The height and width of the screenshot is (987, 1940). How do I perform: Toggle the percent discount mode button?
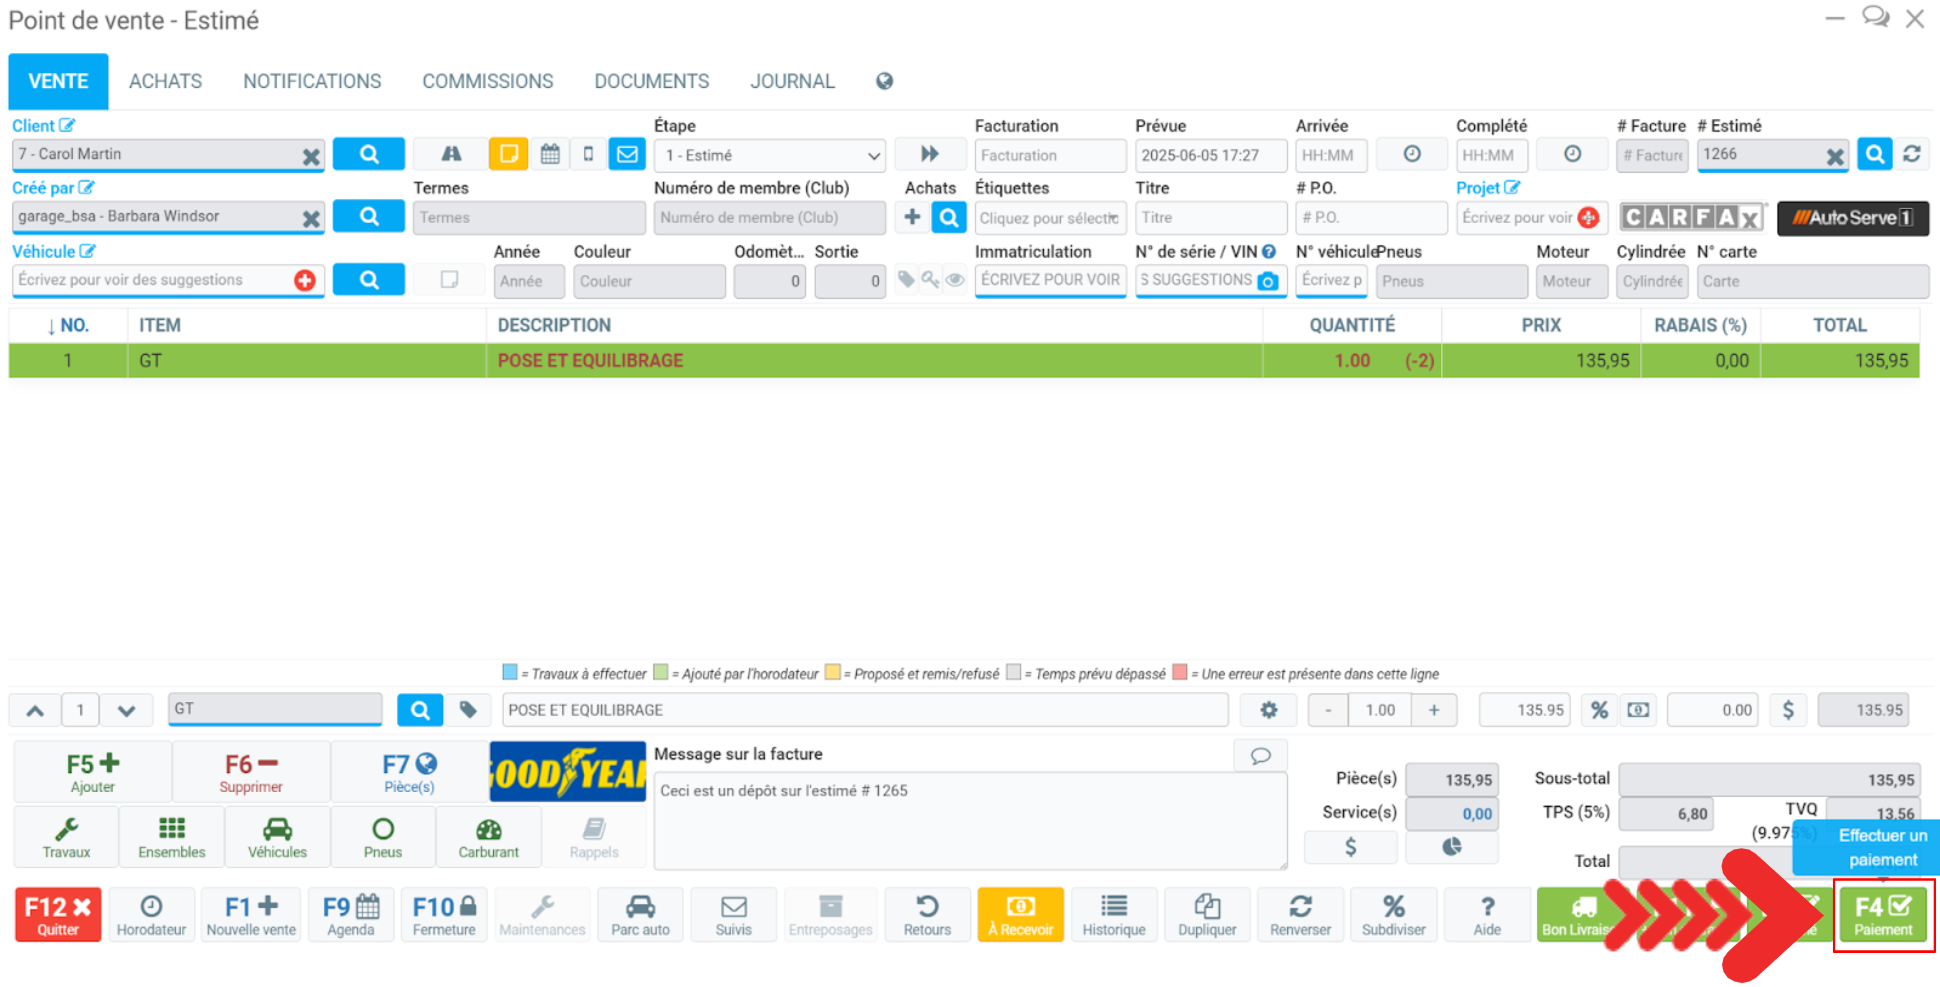pos(1599,710)
